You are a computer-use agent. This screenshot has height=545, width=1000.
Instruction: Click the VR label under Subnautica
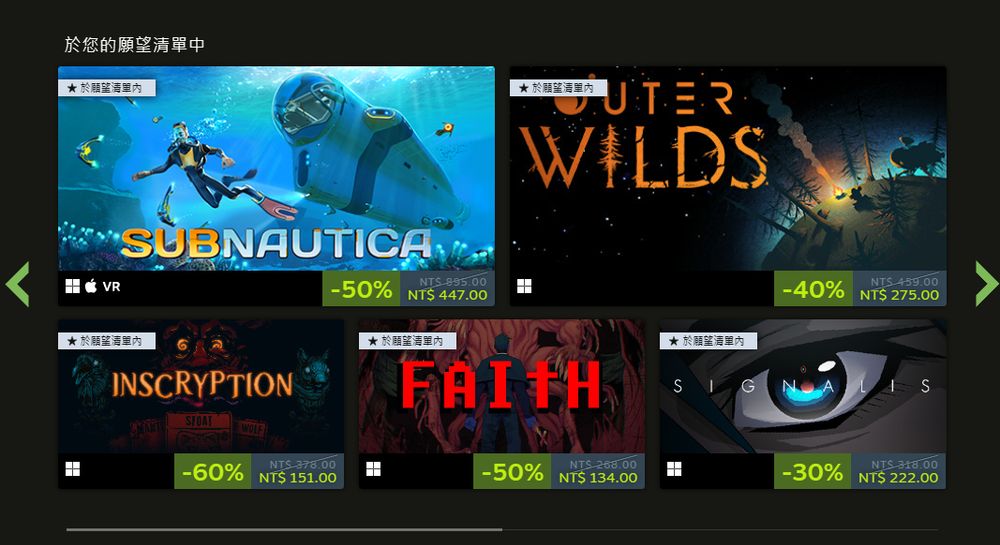coord(111,287)
